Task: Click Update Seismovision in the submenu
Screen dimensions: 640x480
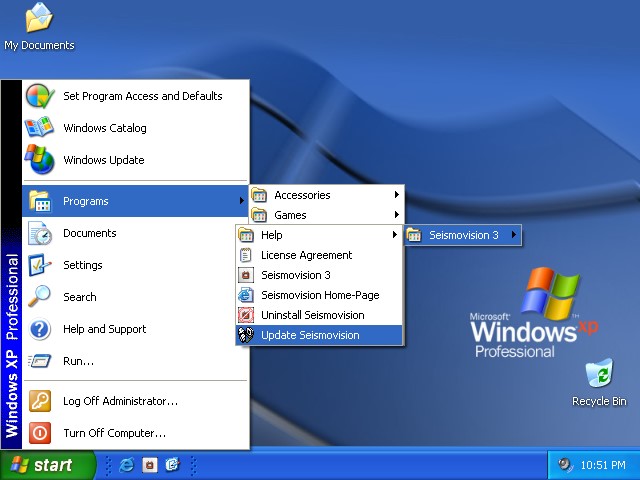Action: [x=309, y=335]
